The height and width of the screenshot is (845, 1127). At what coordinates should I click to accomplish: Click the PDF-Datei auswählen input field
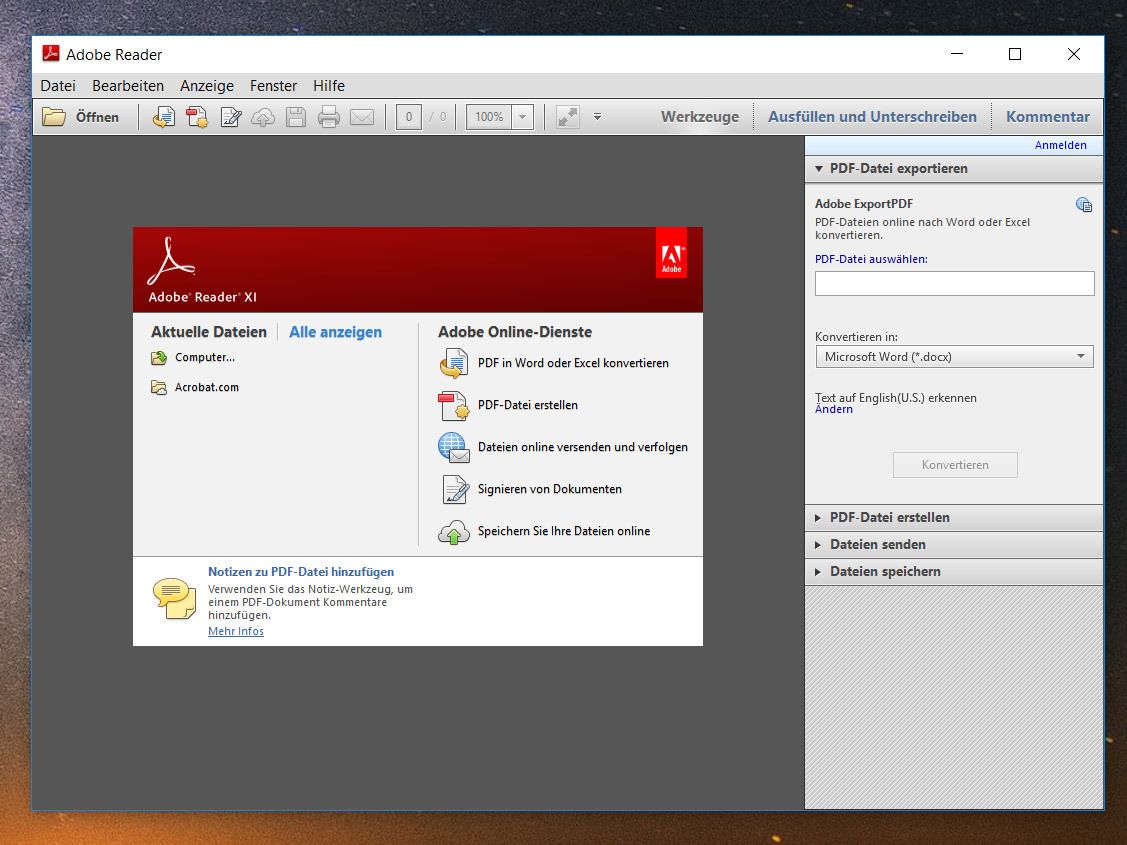coord(954,283)
